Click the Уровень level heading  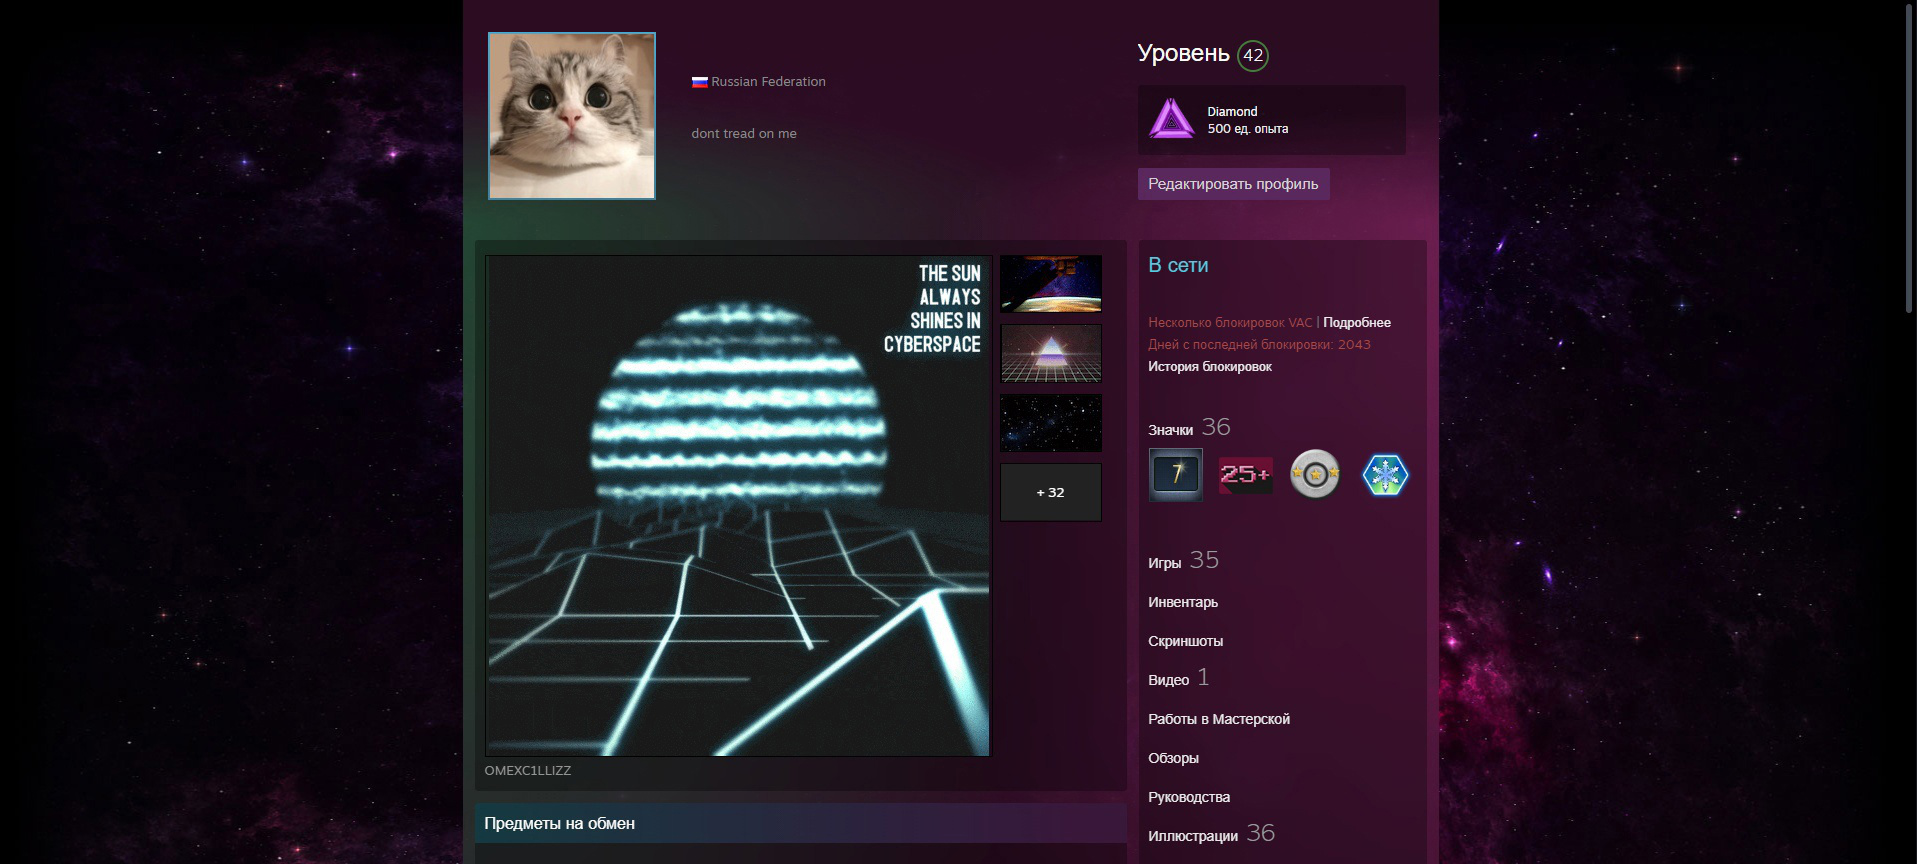(x=1183, y=54)
